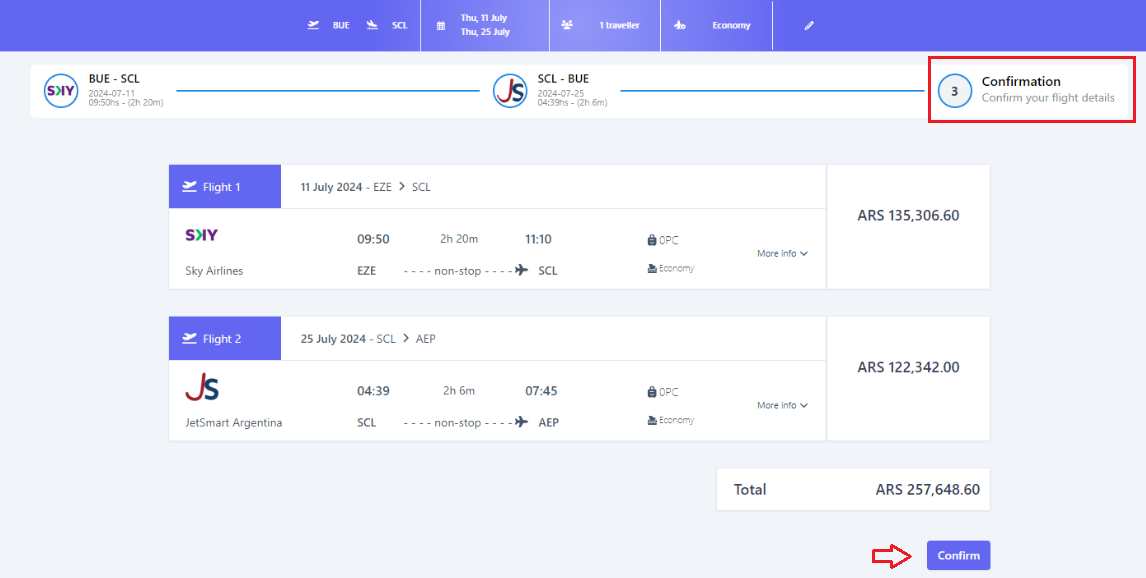This screenshot has width=1146, height=578.
Task: Expand More Info for Flight 1
Action: 782,254
